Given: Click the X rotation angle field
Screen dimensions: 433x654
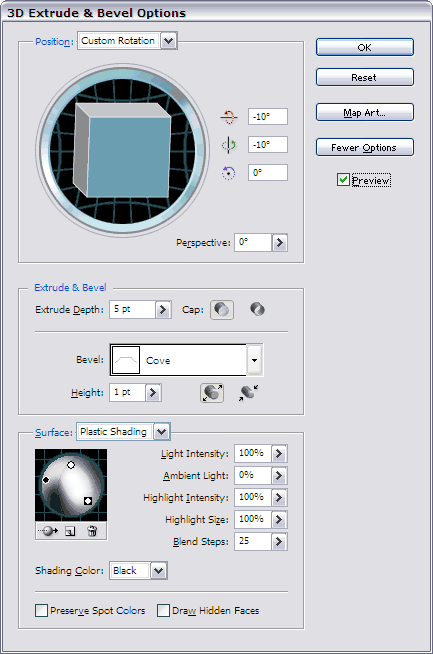Looking at the screenshot, I should coord(268,116).
